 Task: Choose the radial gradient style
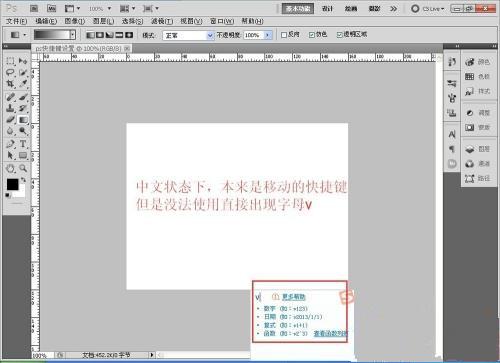click(100, 35)
